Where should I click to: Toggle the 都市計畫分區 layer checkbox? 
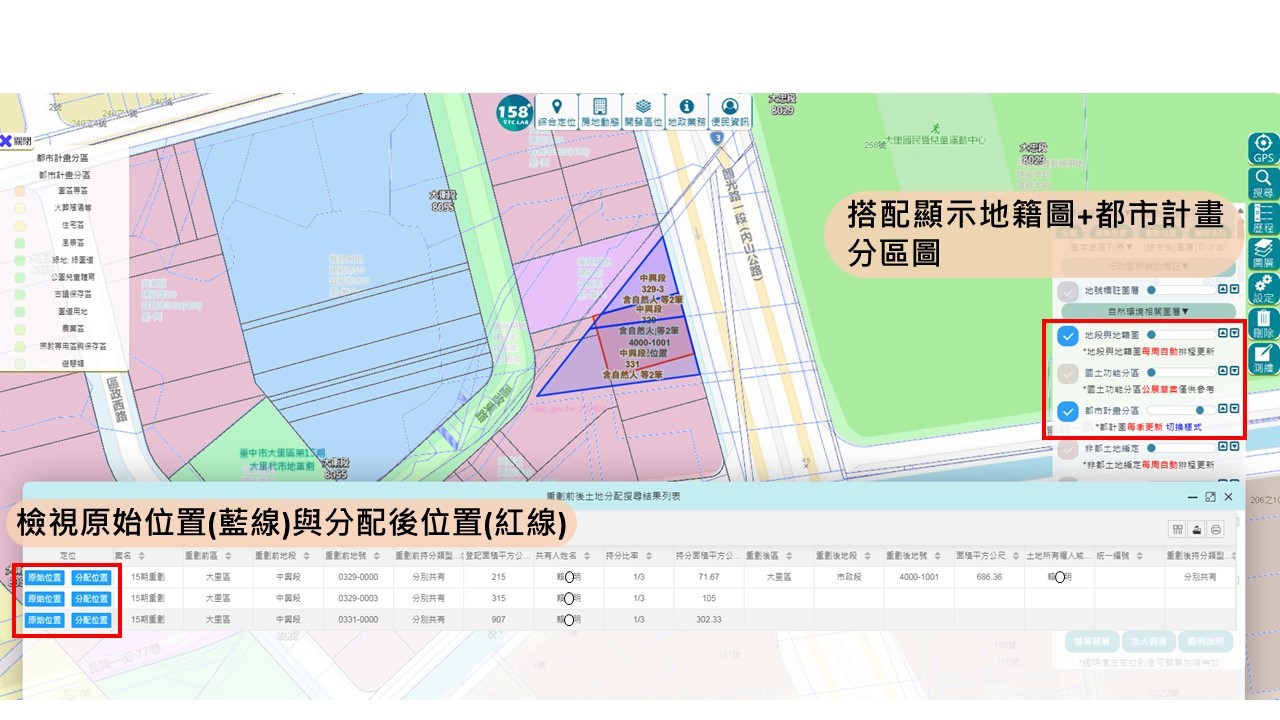tap(1067, 410)
